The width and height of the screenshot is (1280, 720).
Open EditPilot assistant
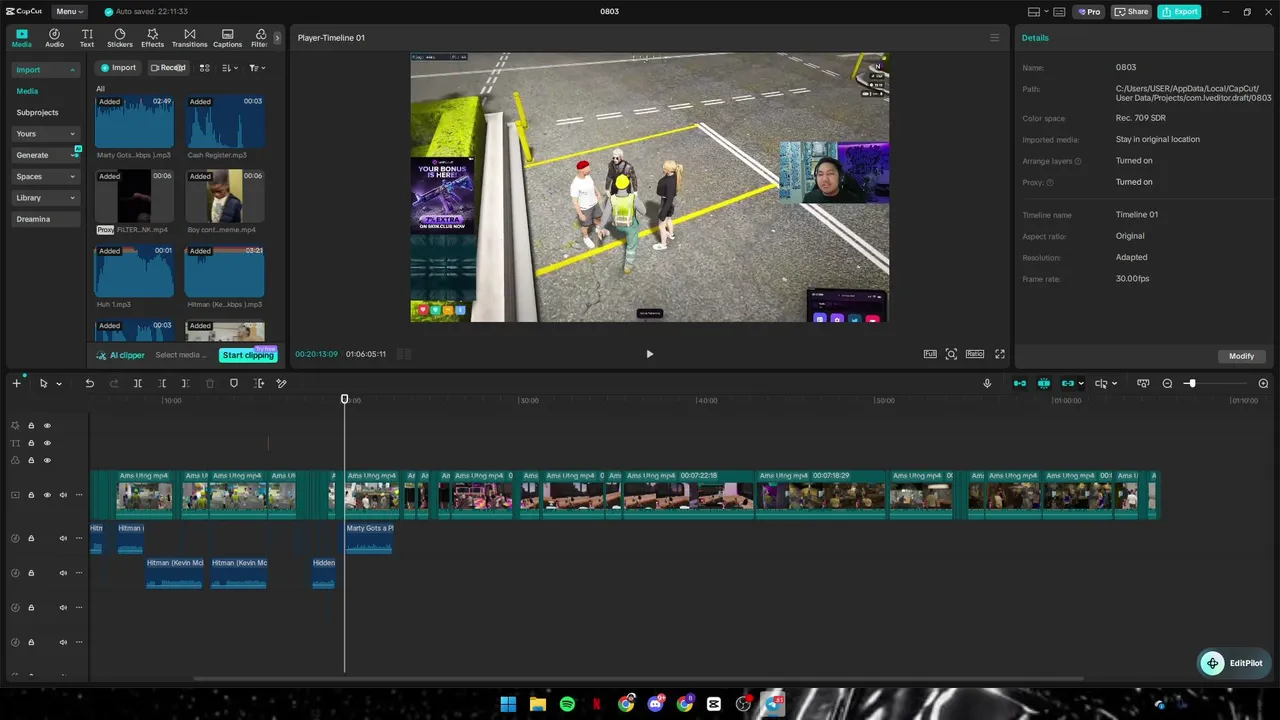(1232, 663)
